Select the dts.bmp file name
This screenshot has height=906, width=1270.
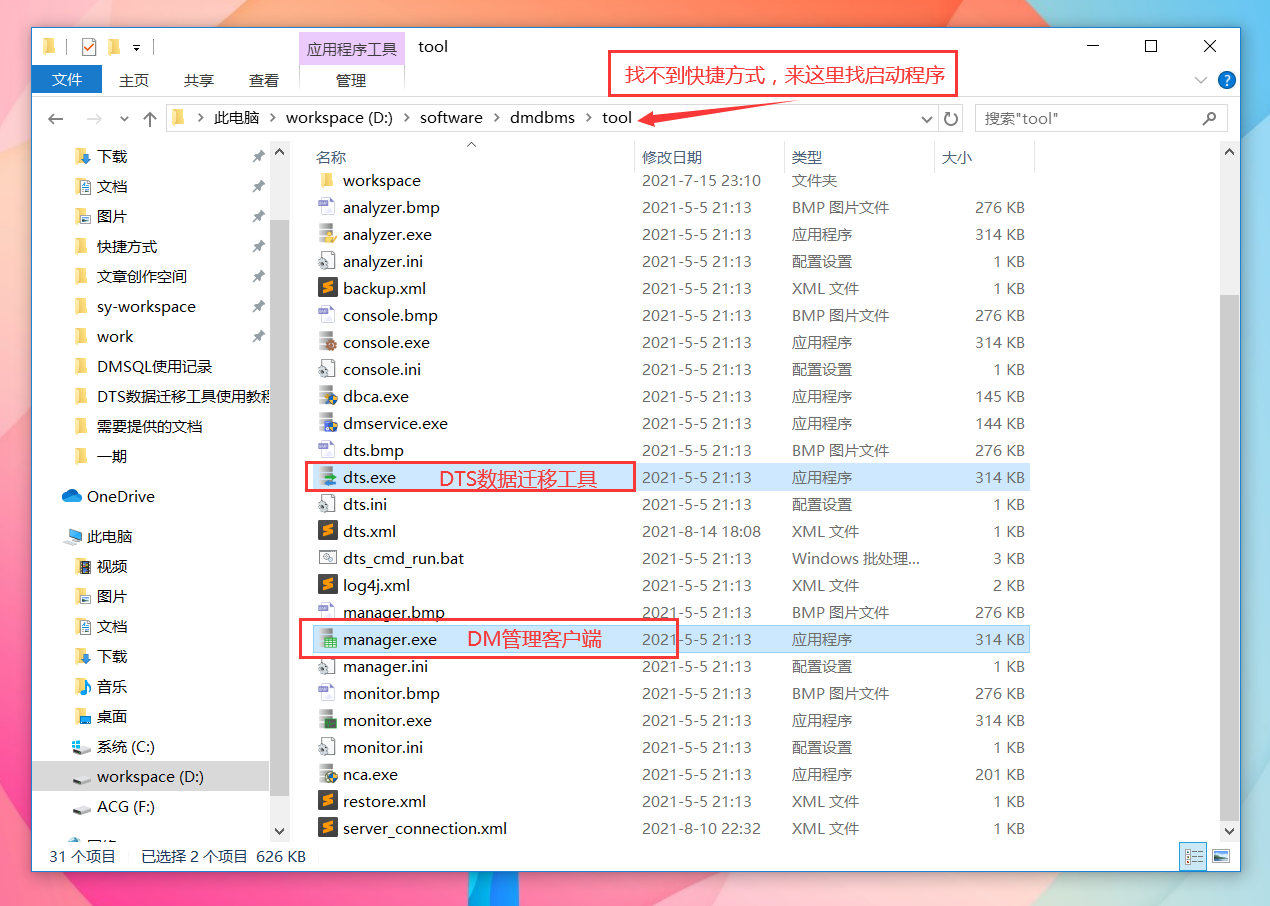(x=373, y=450)
